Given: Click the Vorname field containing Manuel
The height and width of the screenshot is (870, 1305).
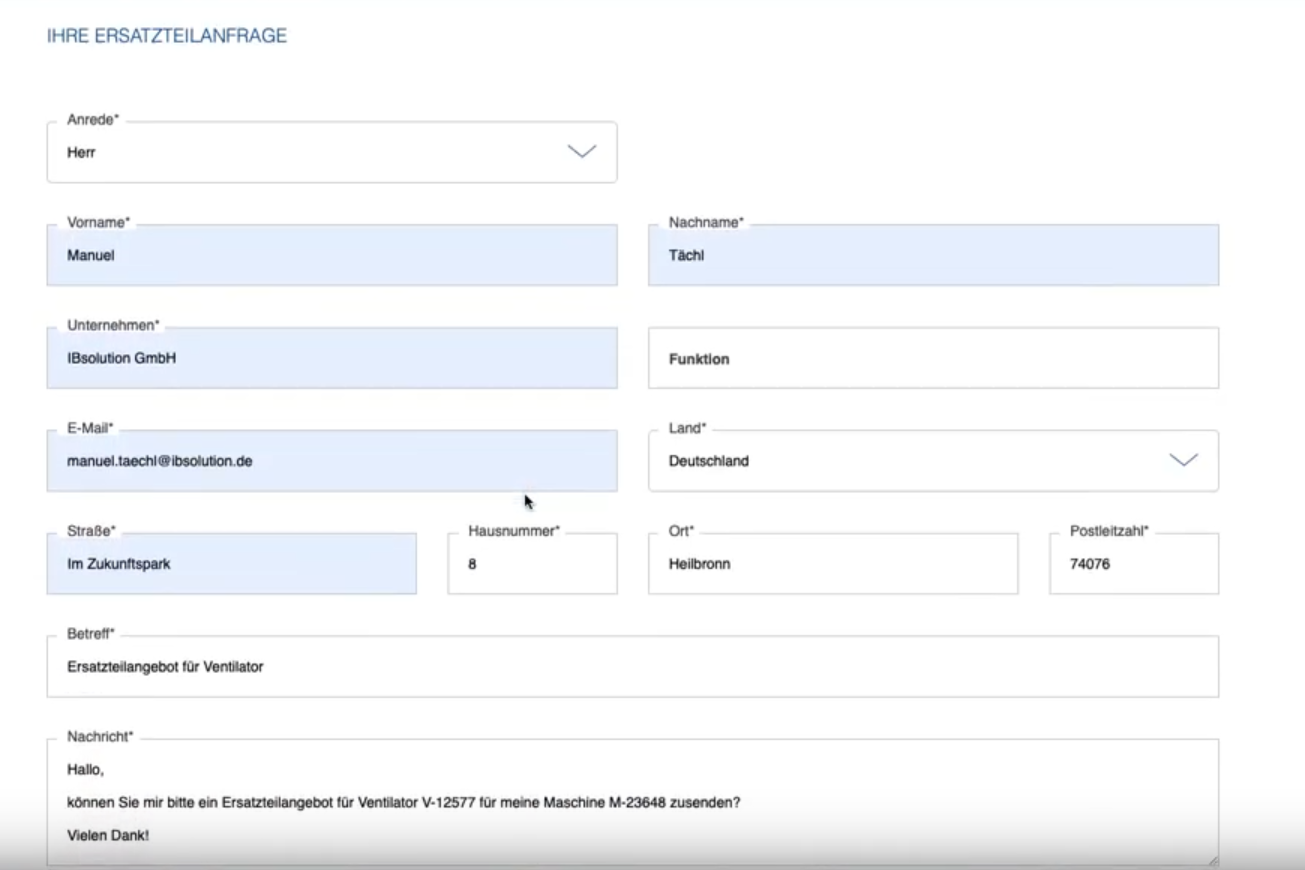Looking at the screenshot, I should [x=331, y=256].
